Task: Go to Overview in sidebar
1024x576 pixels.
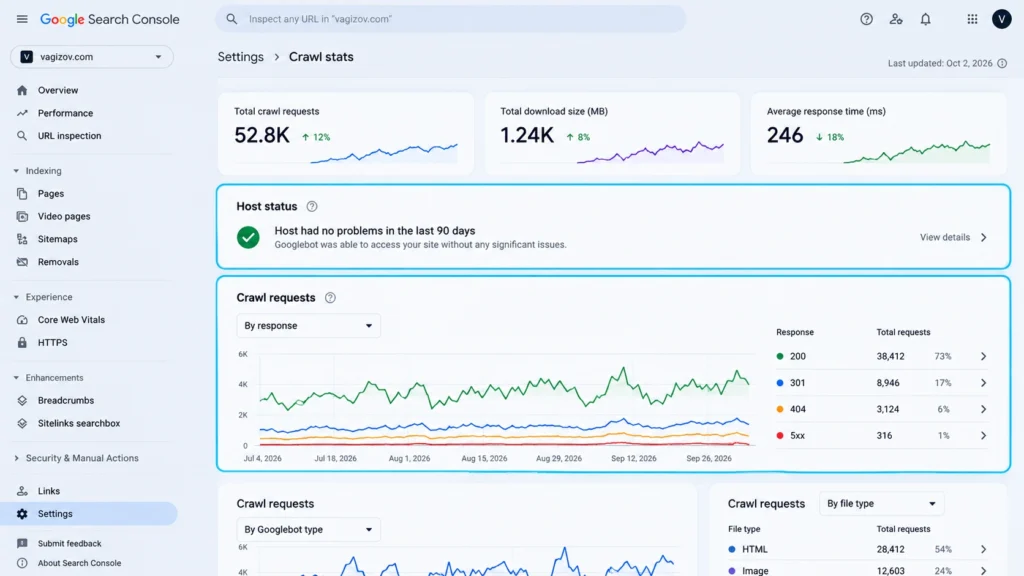Action: pos(57,90)
